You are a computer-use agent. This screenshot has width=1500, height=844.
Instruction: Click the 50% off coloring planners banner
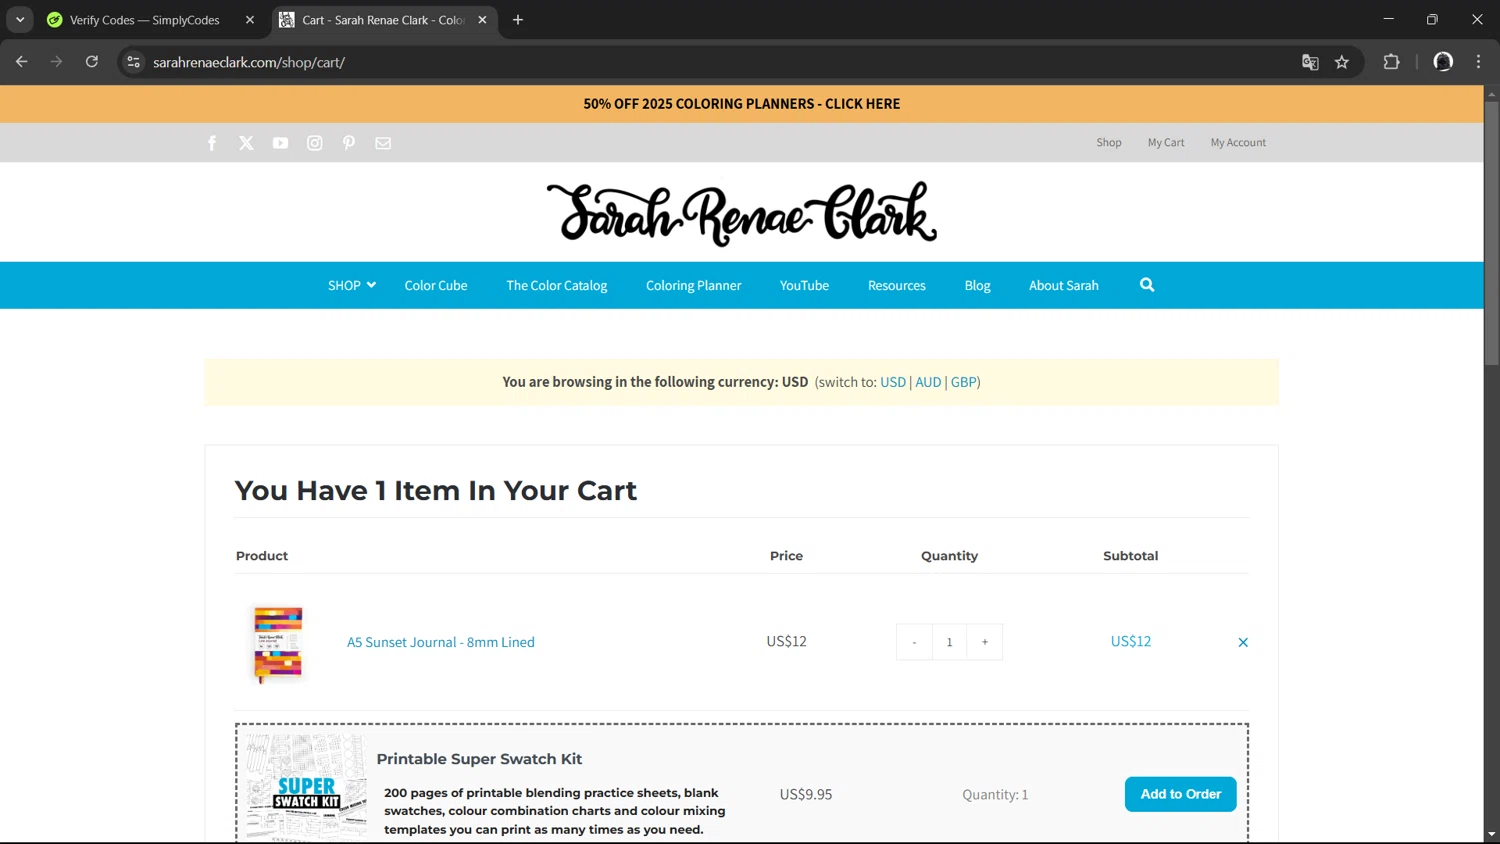click(742, 104)
